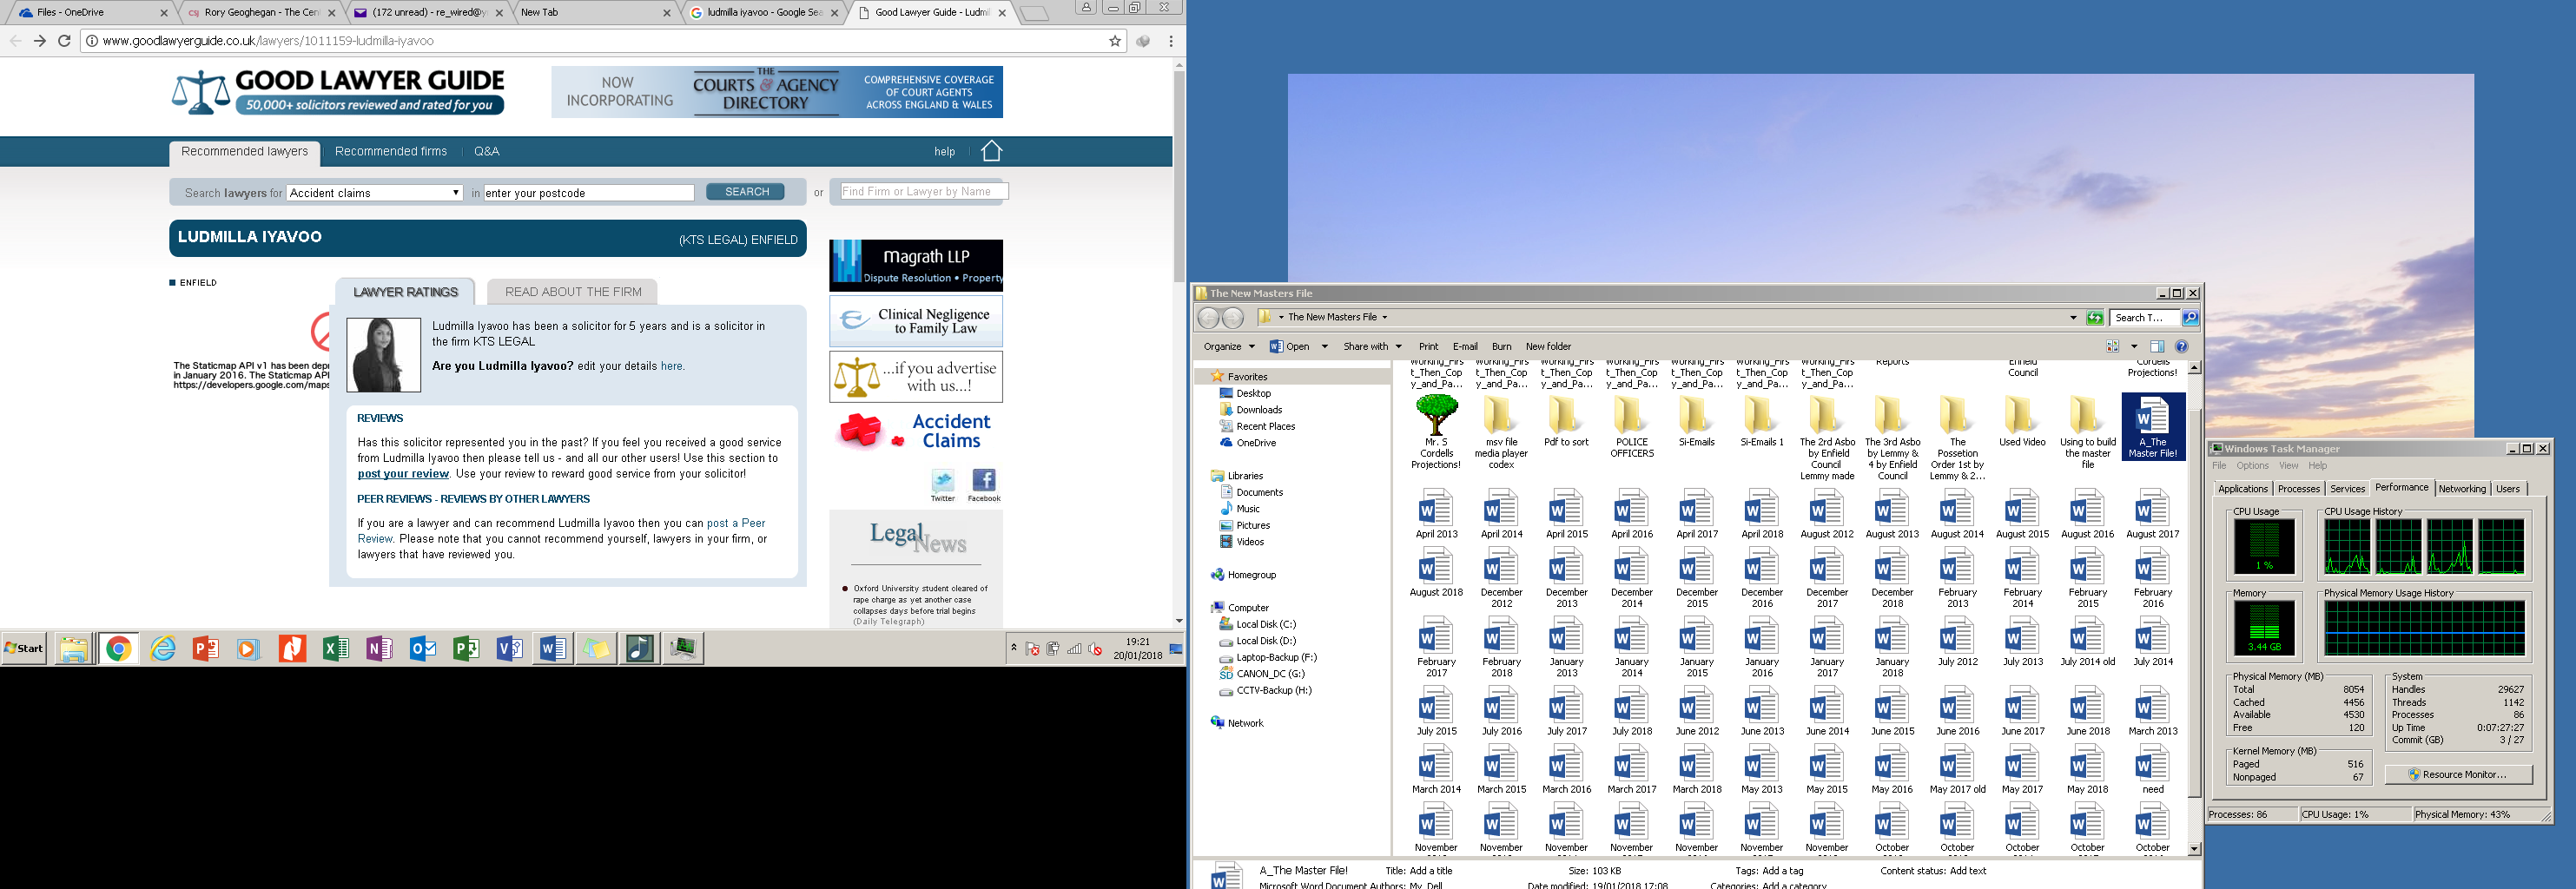
Task: Open the Networking tab in Task Manager
Action: [2461, 489]
